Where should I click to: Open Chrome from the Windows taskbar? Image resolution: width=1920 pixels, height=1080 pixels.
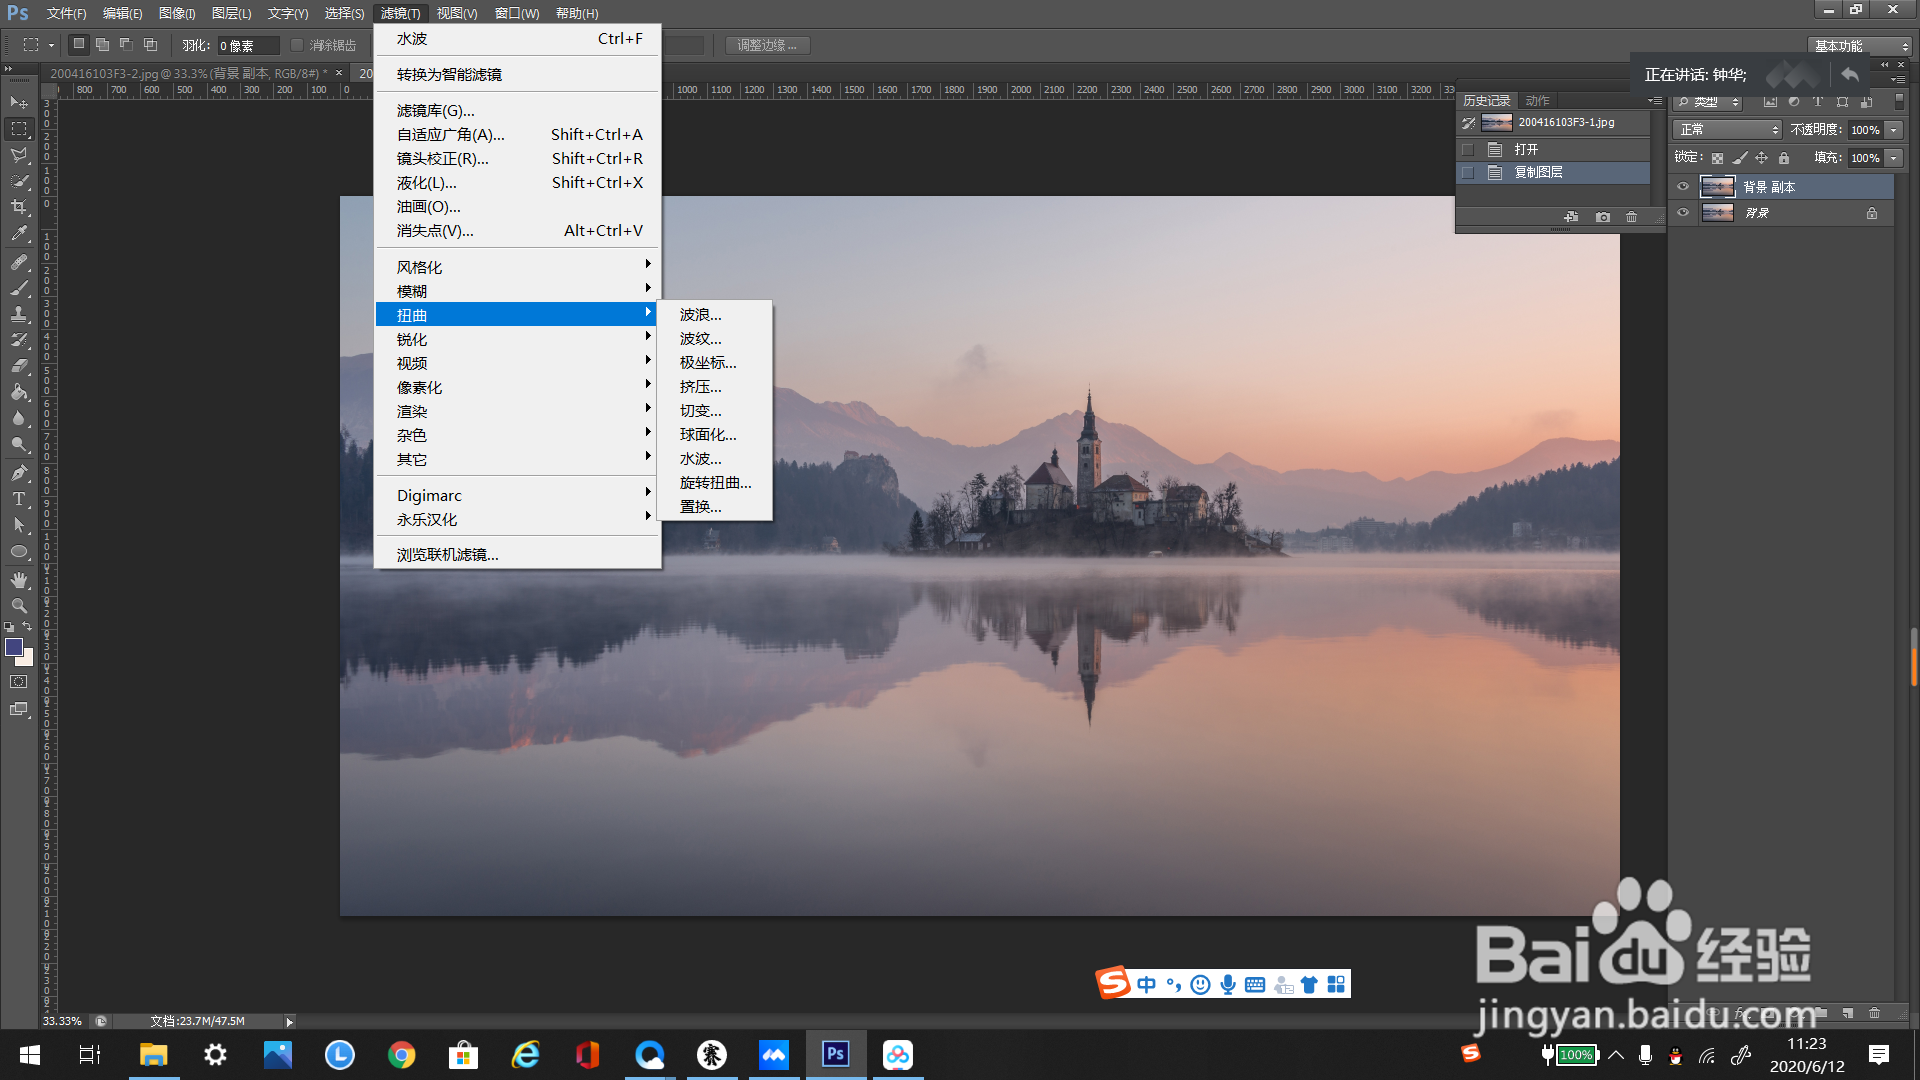(402, 1055)
